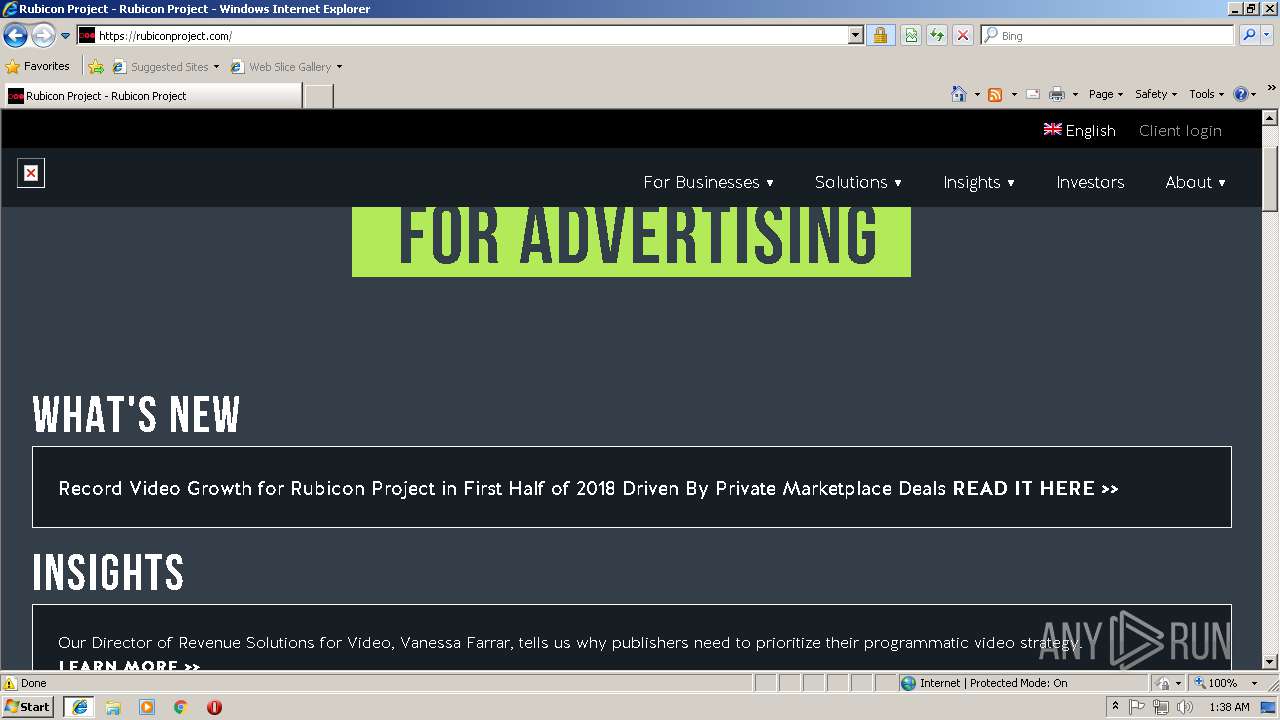Viewport: 1280px width, 720px height.
Task: Click the Compatibility View icon
Action: (x=911, y=35)
